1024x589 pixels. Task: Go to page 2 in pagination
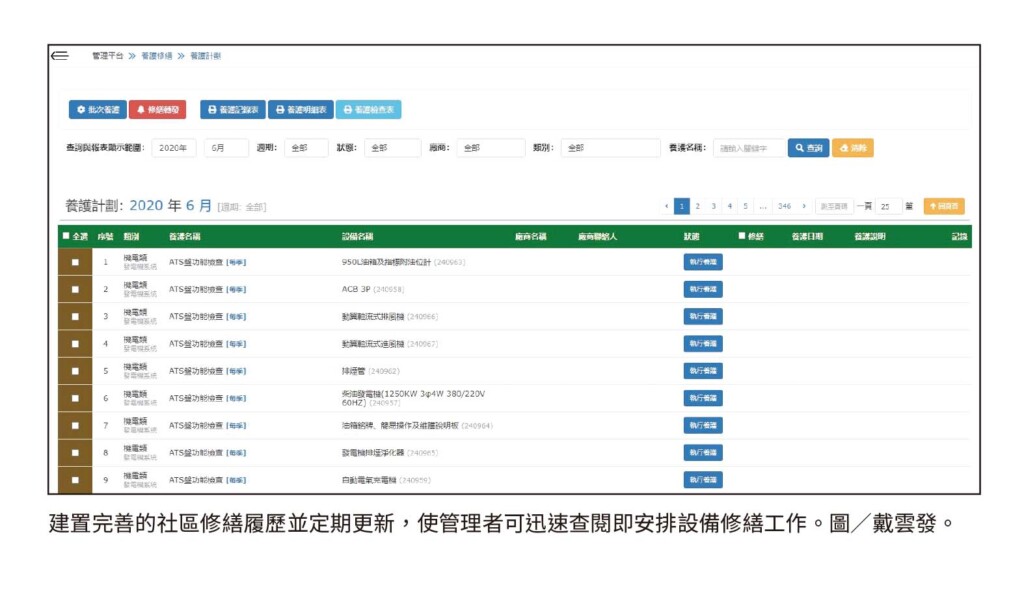(x=697, y=207)
